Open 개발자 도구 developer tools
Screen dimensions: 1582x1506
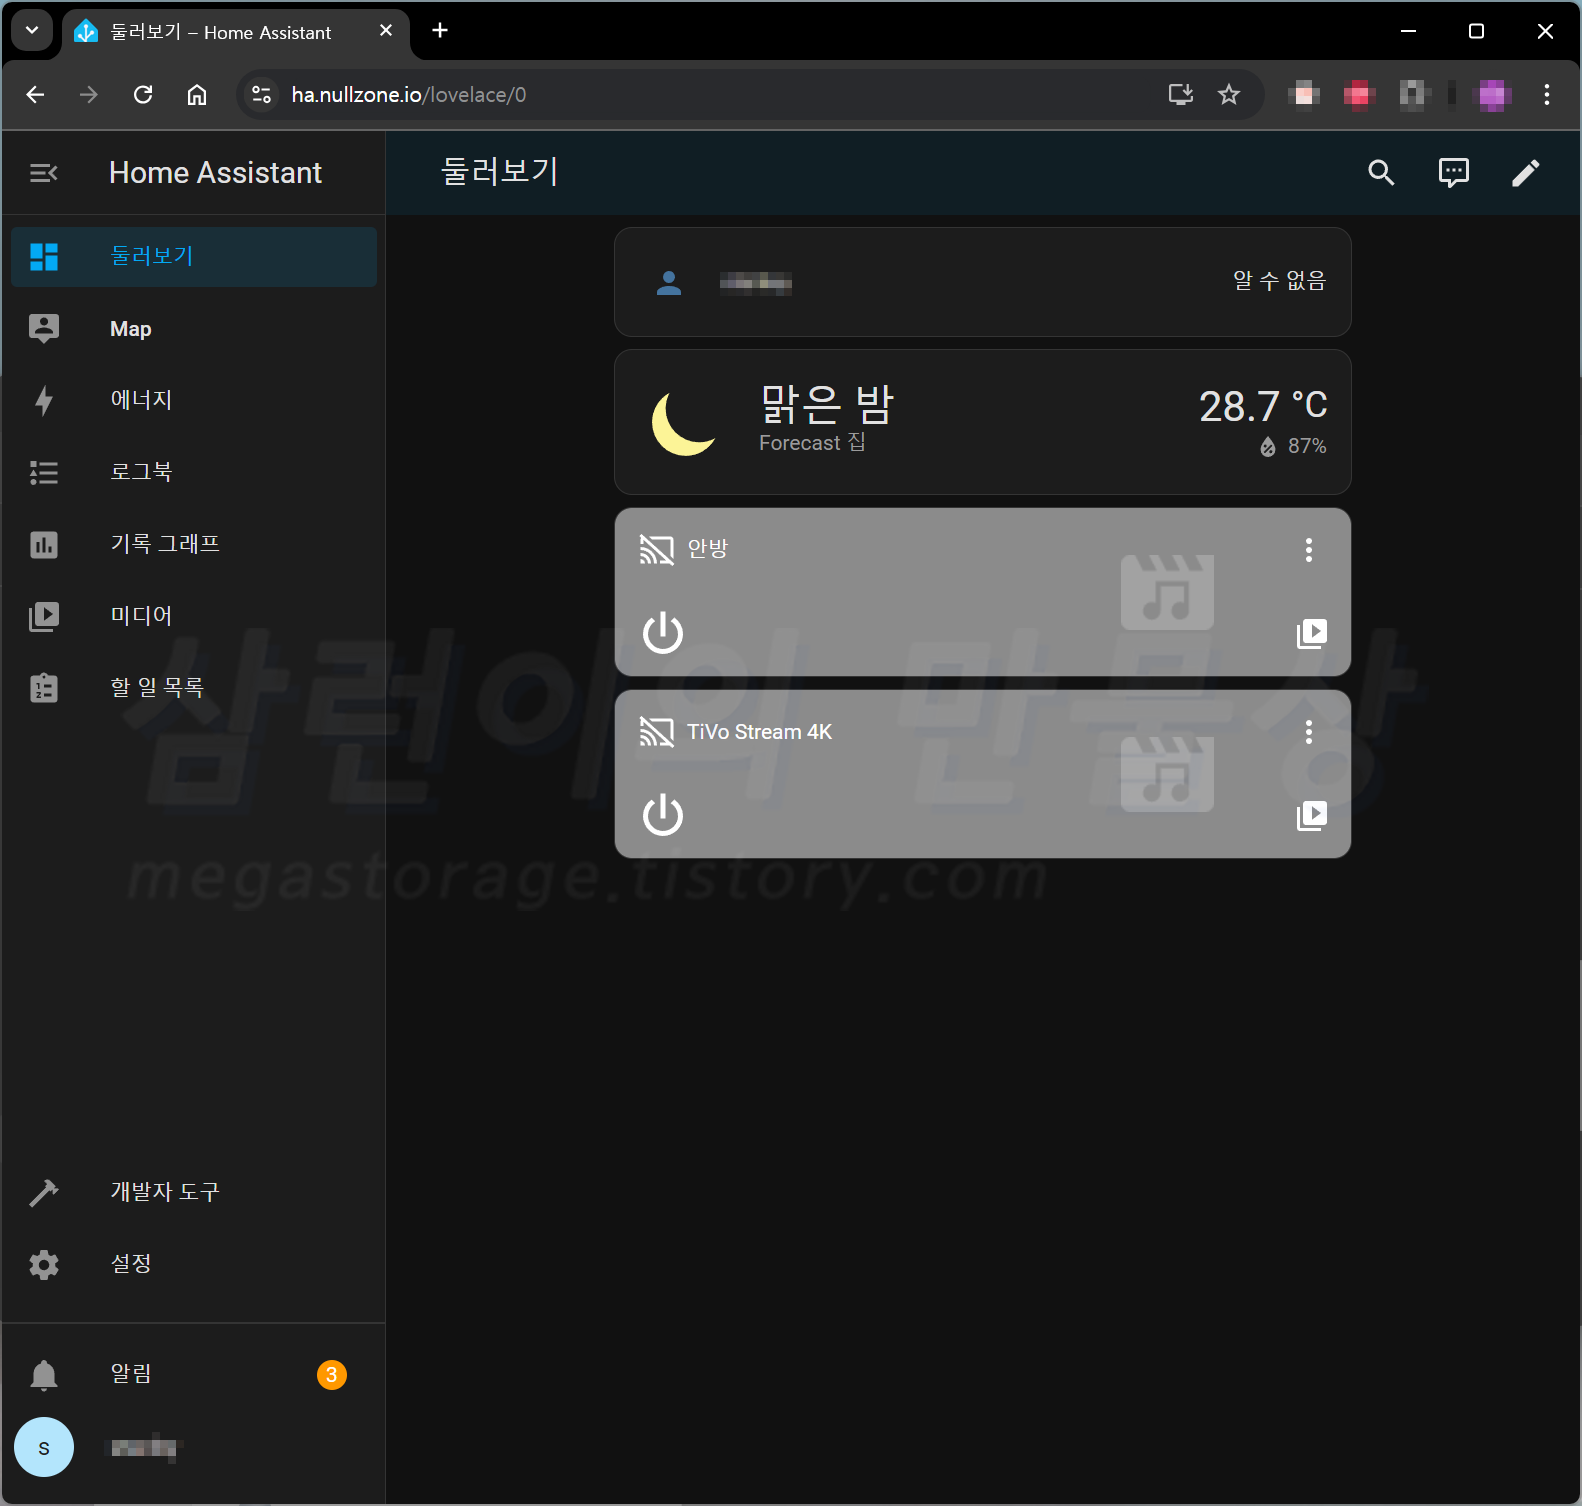[194, 1193]
